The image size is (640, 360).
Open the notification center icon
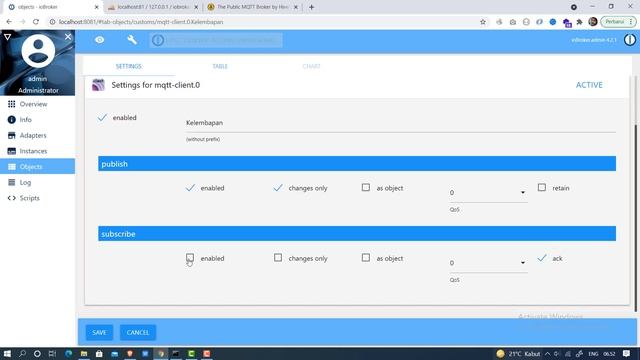(627, 353)
